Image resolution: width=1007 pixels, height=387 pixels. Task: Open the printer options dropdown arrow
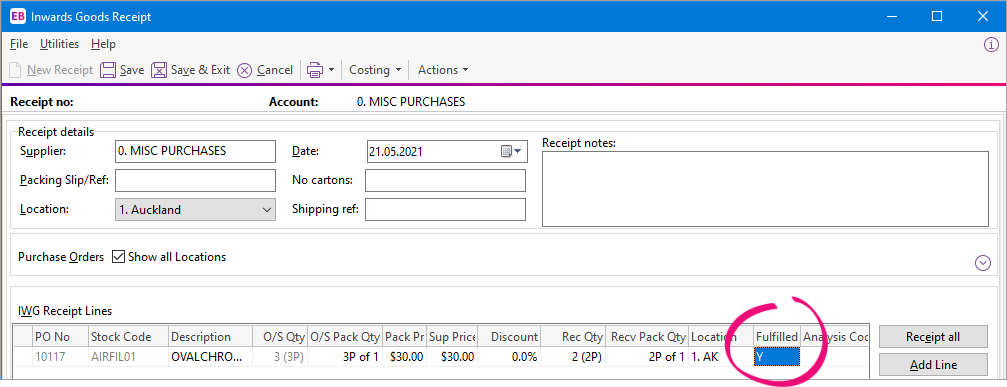click(x=331, y=70)
